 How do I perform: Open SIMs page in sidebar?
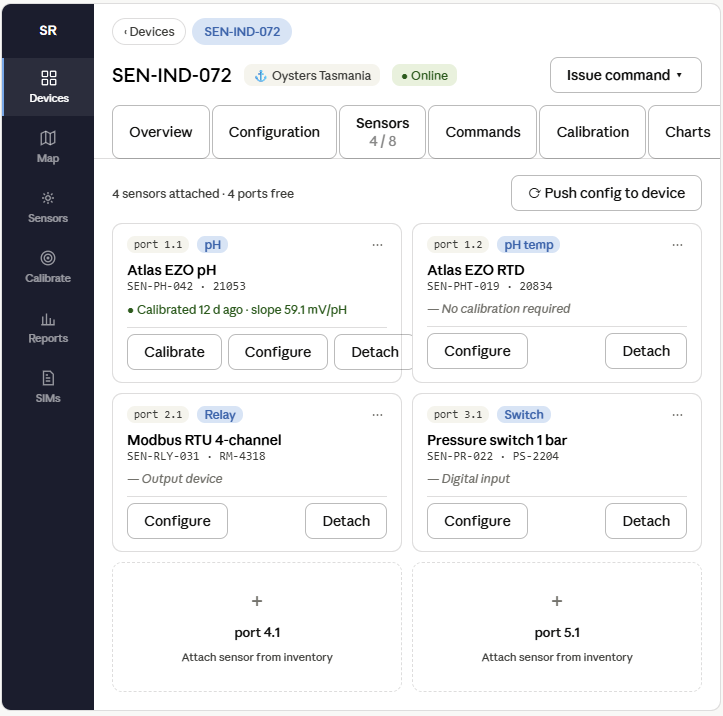[48, 387]
